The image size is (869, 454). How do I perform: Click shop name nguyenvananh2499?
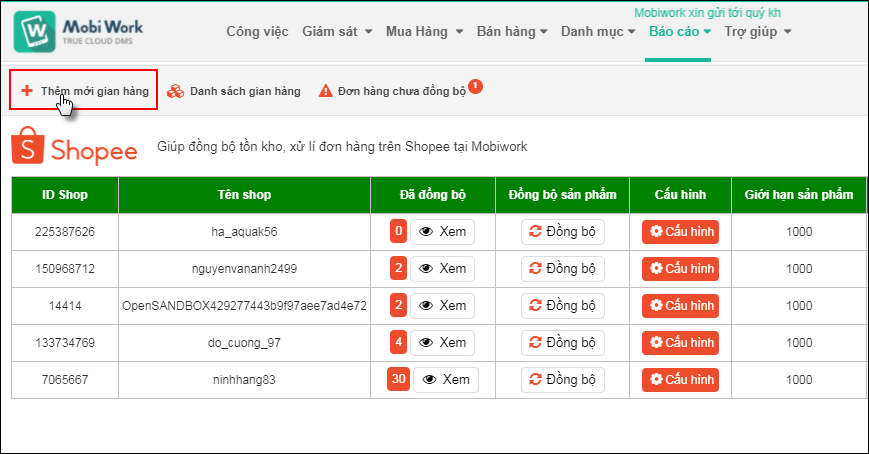click(x=244, y=269)
